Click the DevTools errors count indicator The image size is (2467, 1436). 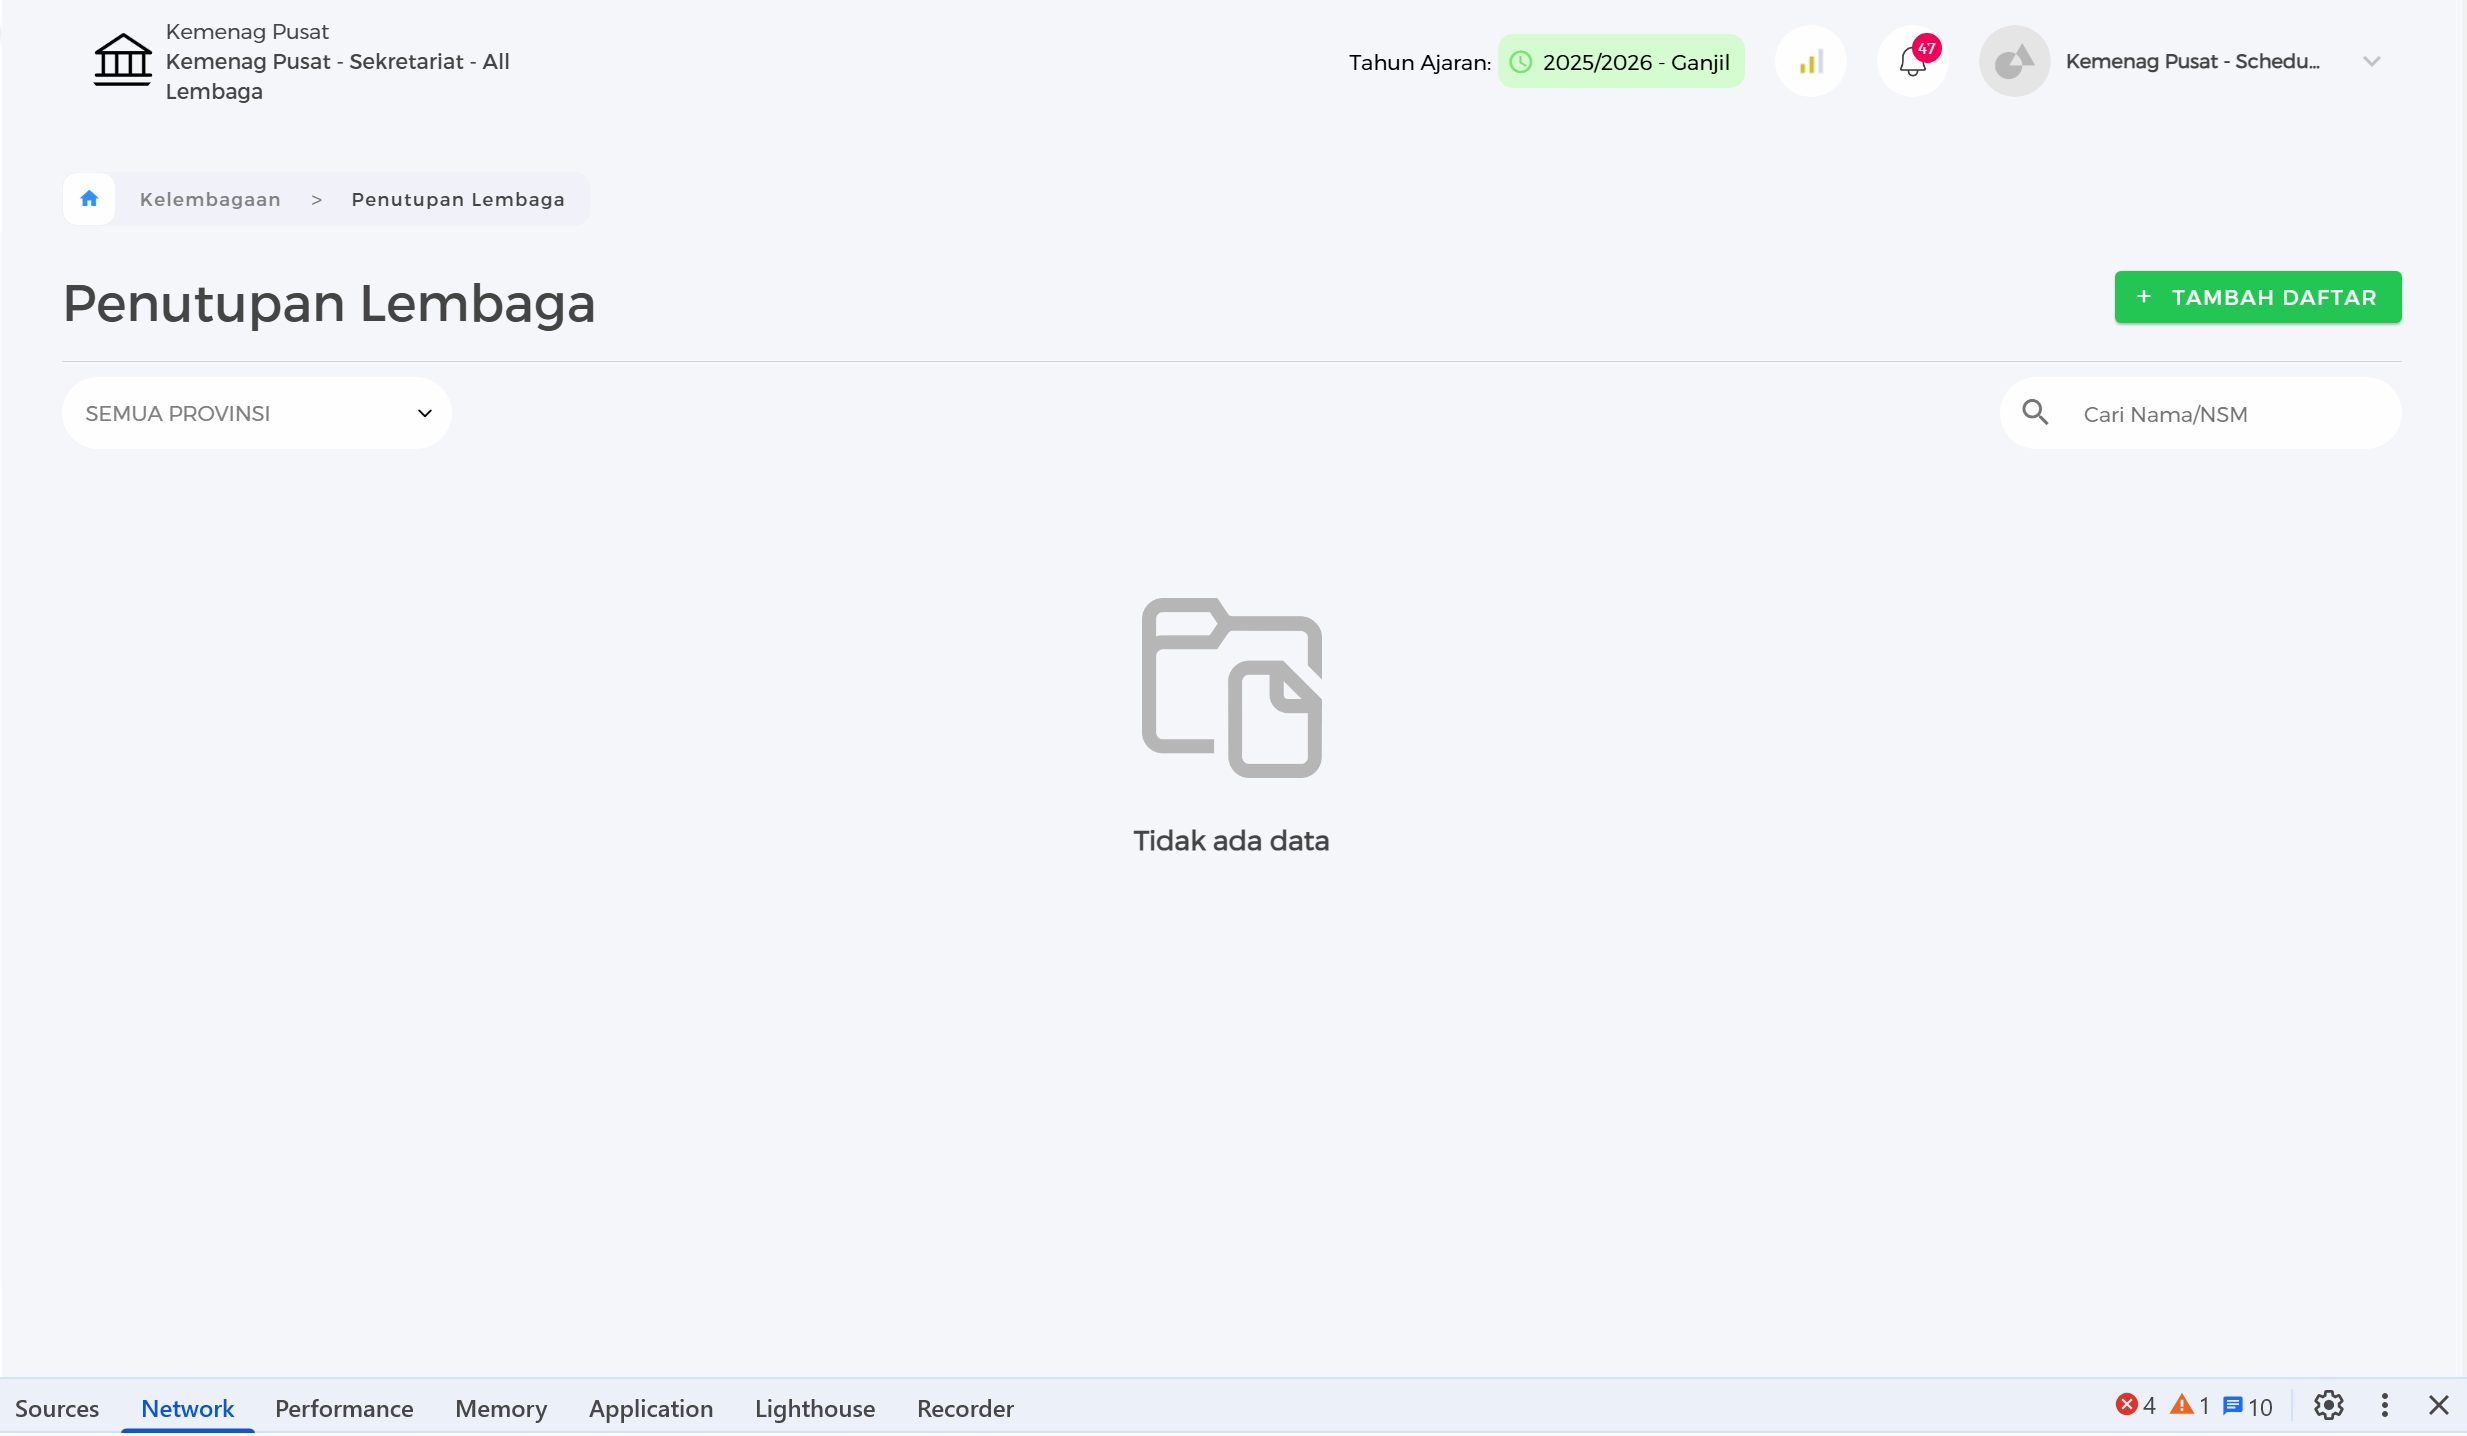pos(2136,1406)
